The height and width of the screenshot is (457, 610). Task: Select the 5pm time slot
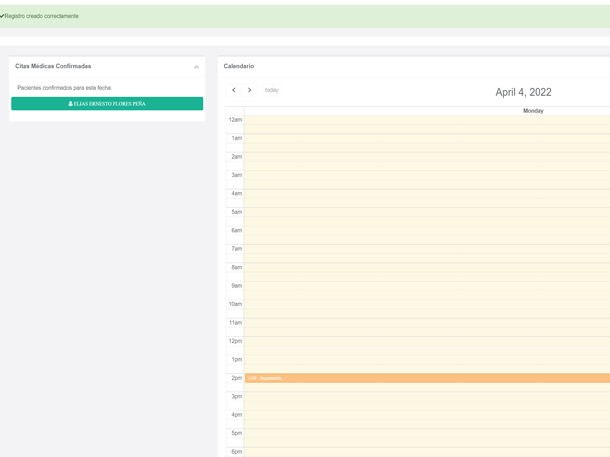click(427, 433)
